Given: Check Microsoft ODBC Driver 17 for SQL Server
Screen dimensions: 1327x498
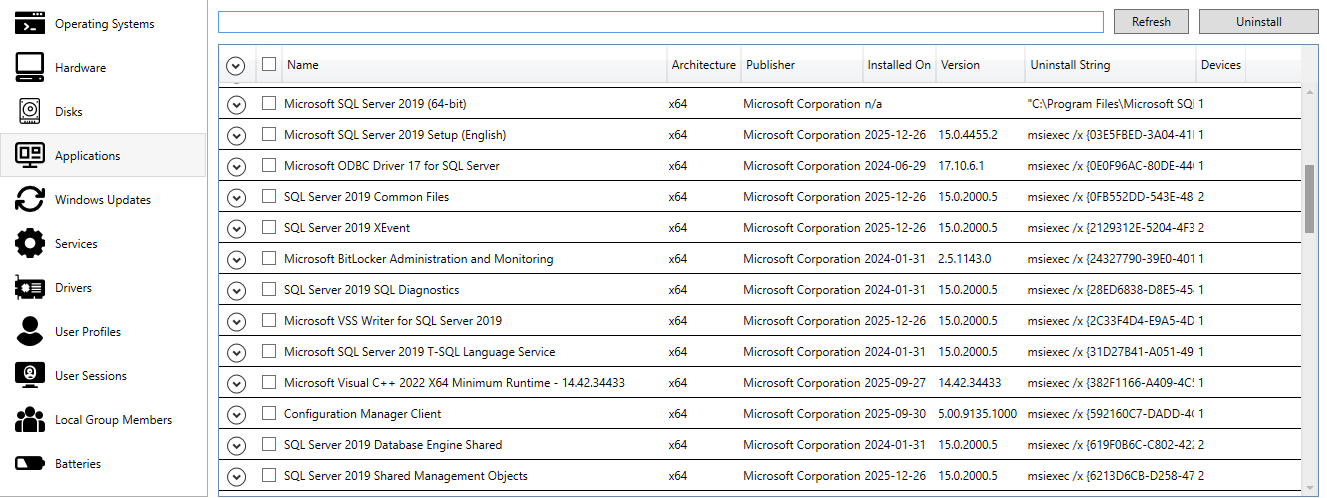Looking at the screenshot, I should click(269, 165).
